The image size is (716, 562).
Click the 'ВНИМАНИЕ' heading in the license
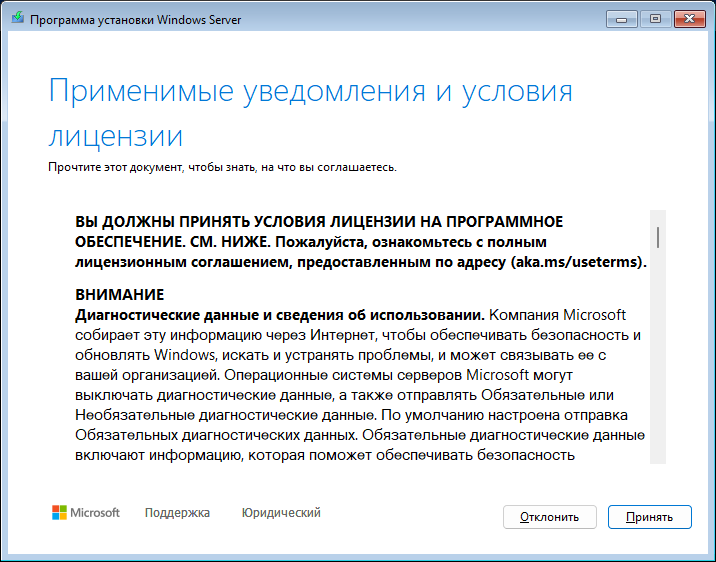coord(120,295)
